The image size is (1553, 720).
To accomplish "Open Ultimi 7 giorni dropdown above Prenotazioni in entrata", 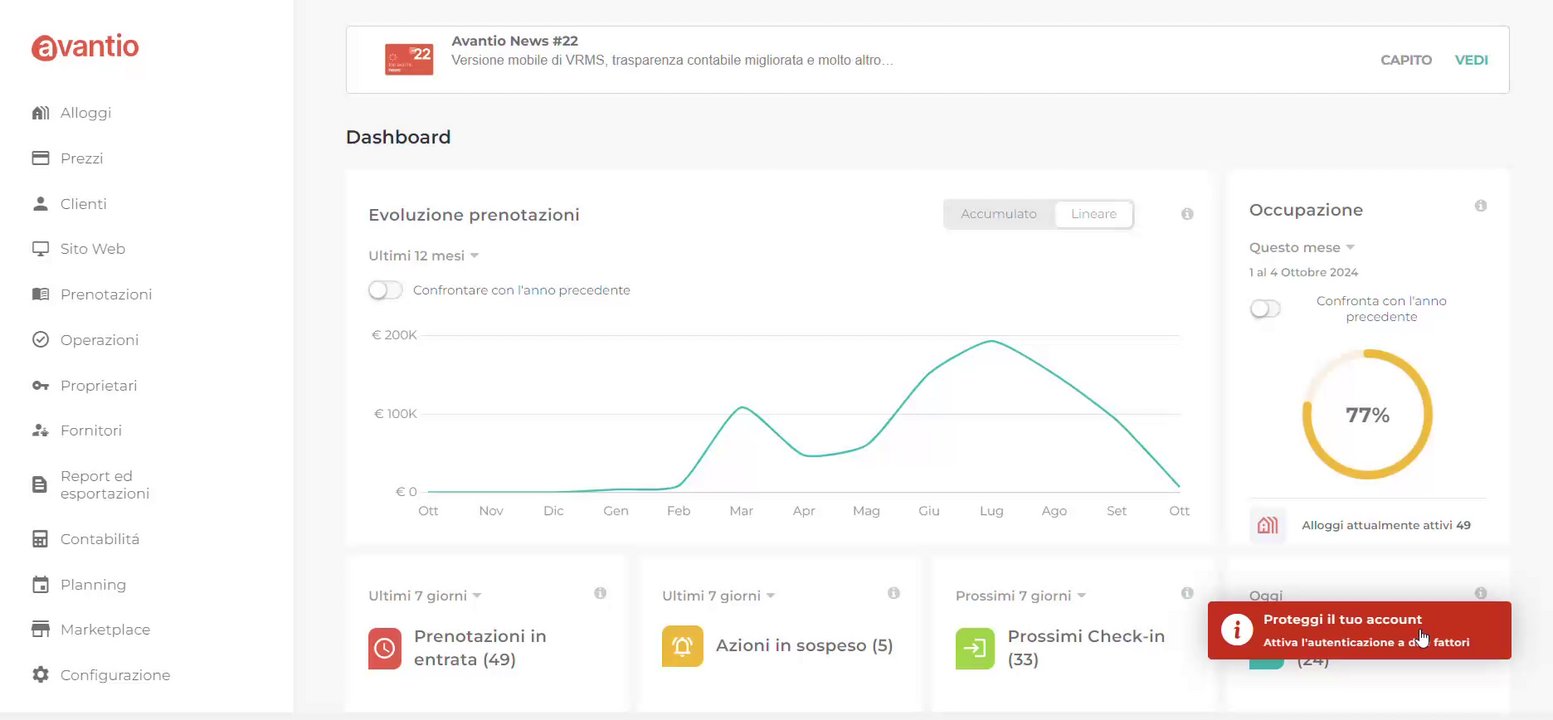I will [425, 596].
